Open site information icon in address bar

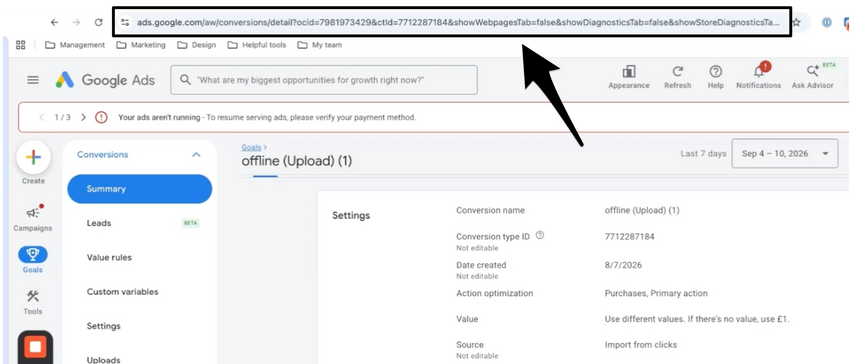pos(125,22)
